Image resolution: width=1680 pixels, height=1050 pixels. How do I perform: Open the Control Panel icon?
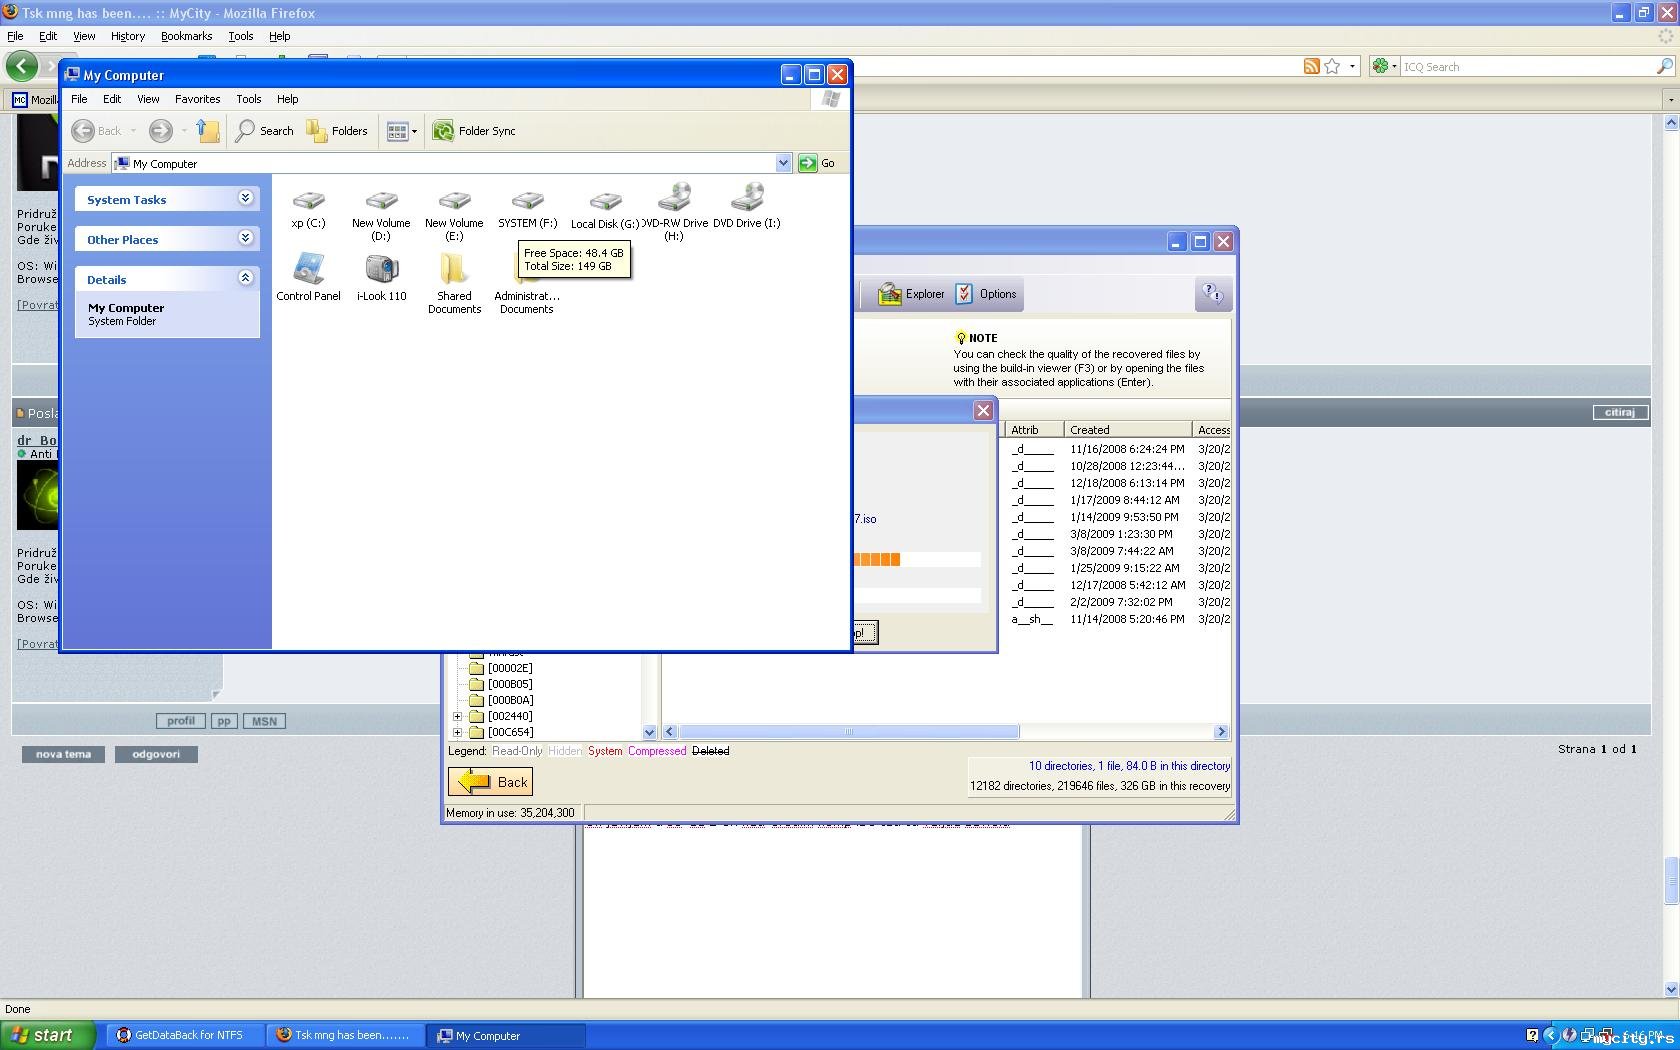(x=308, y=277)
